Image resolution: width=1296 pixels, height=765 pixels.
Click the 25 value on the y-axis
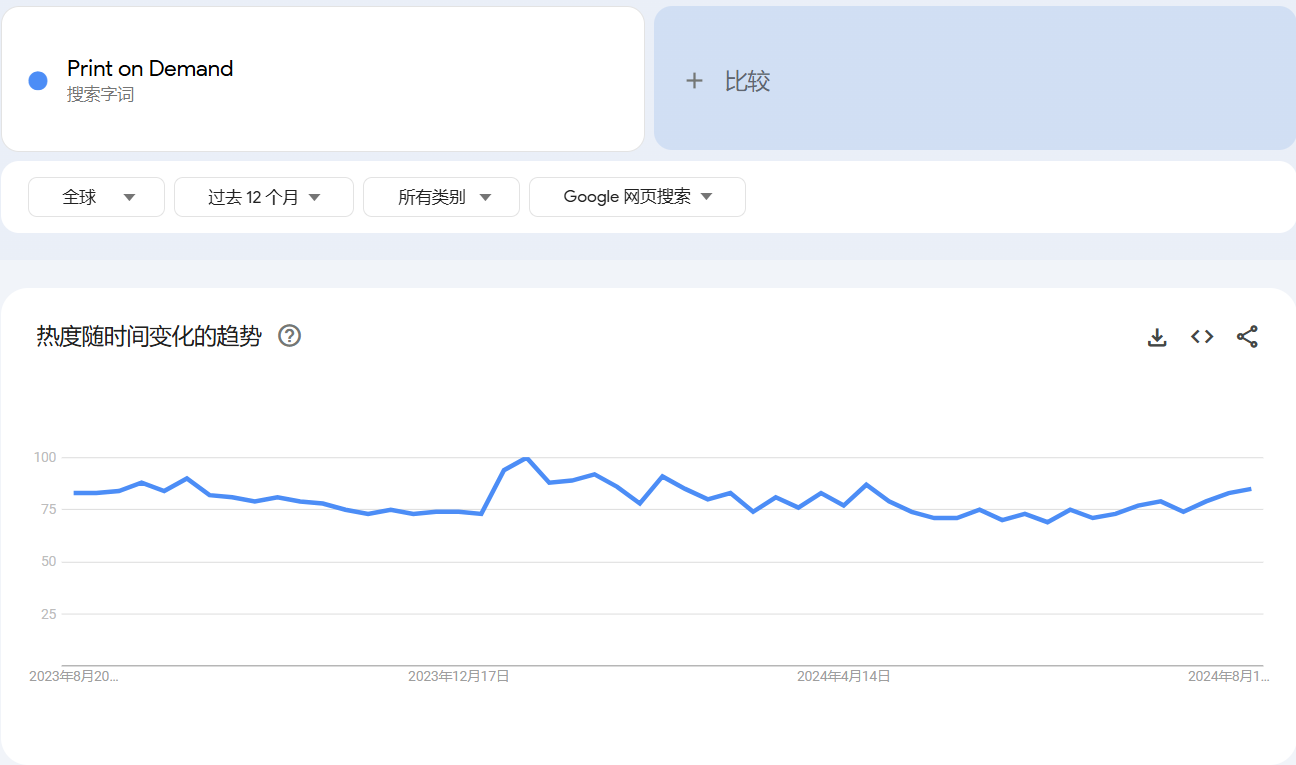tap(48, 614)
